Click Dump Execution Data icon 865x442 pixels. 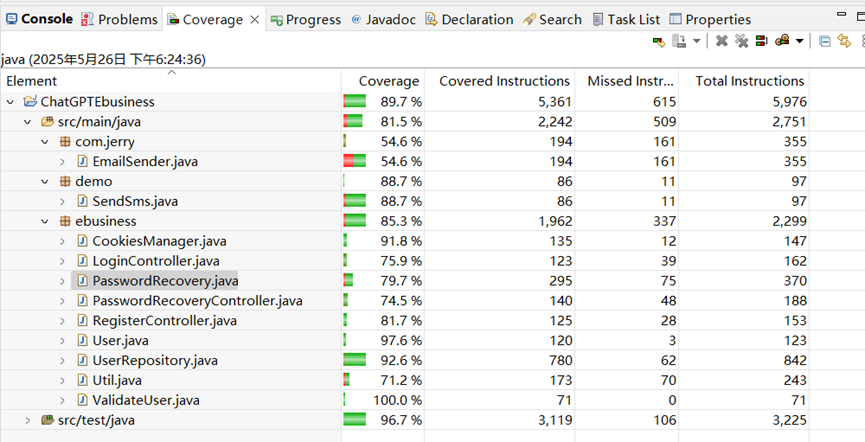coord(679,41)
